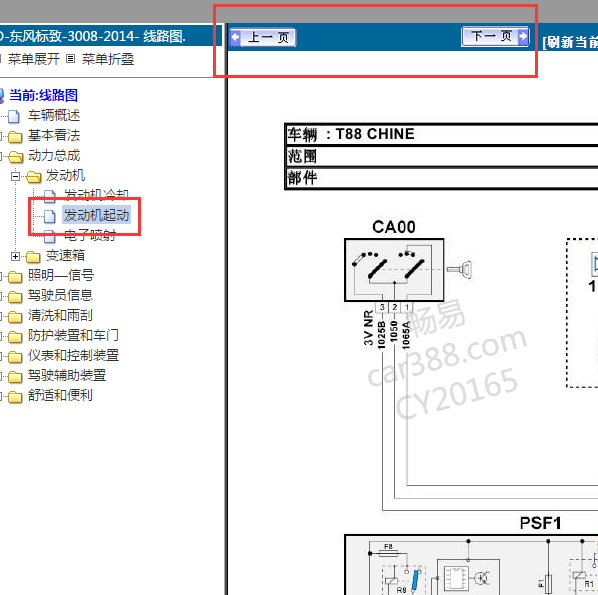This screenshot has height=595, width=598.
Task: Go to previous page with 上一页 button
Action: [263, 37]
